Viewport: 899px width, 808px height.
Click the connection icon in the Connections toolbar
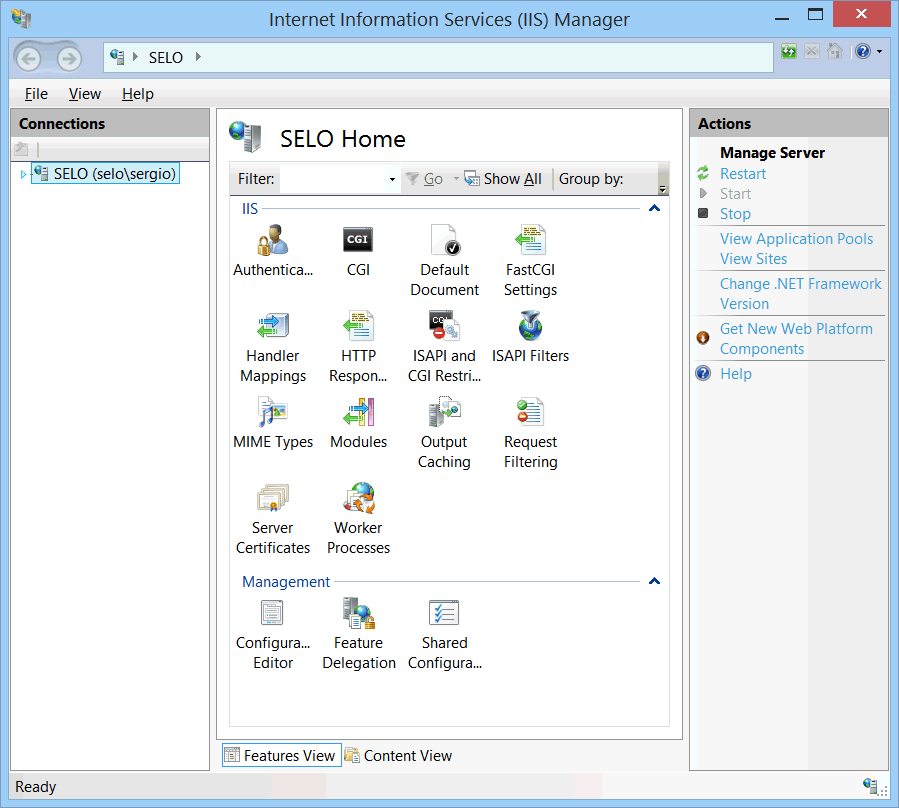[x=21, y=149]
